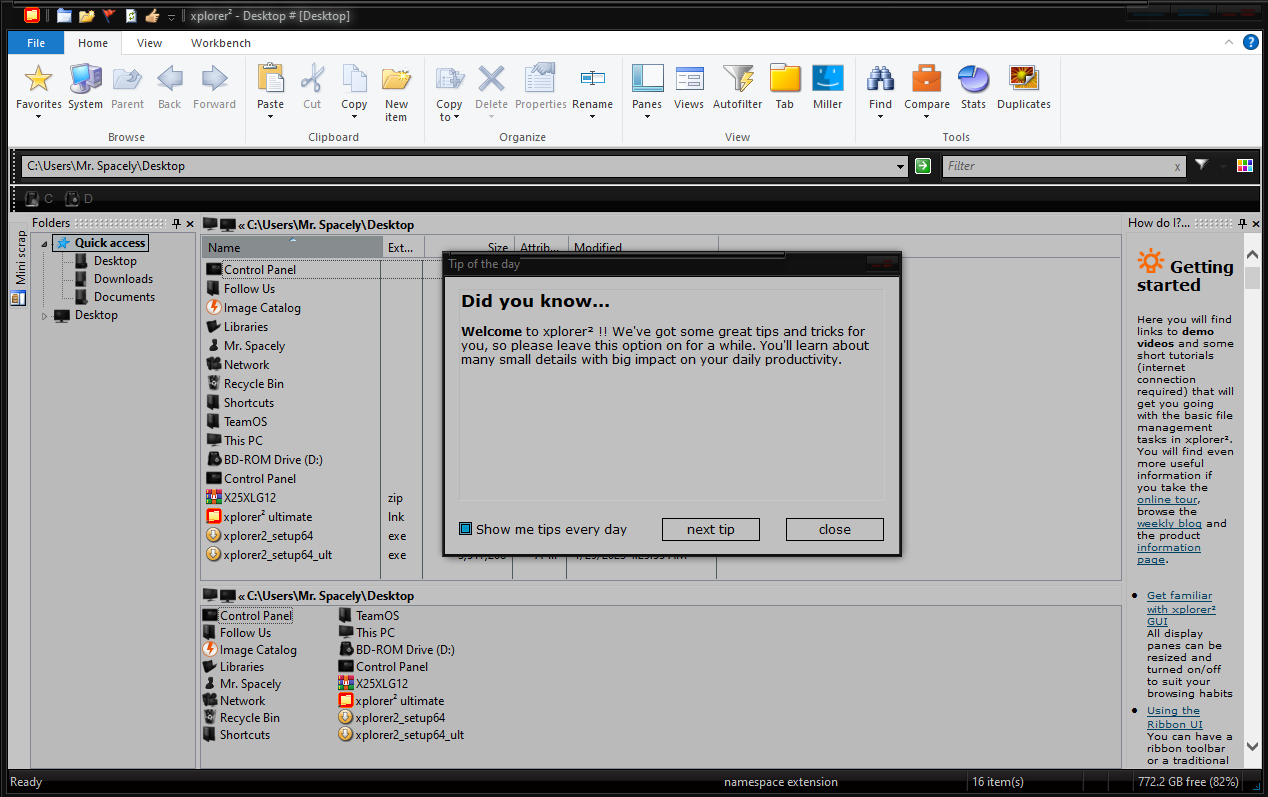Click the colored grid icon near Filter

(x=1245, y=166)
